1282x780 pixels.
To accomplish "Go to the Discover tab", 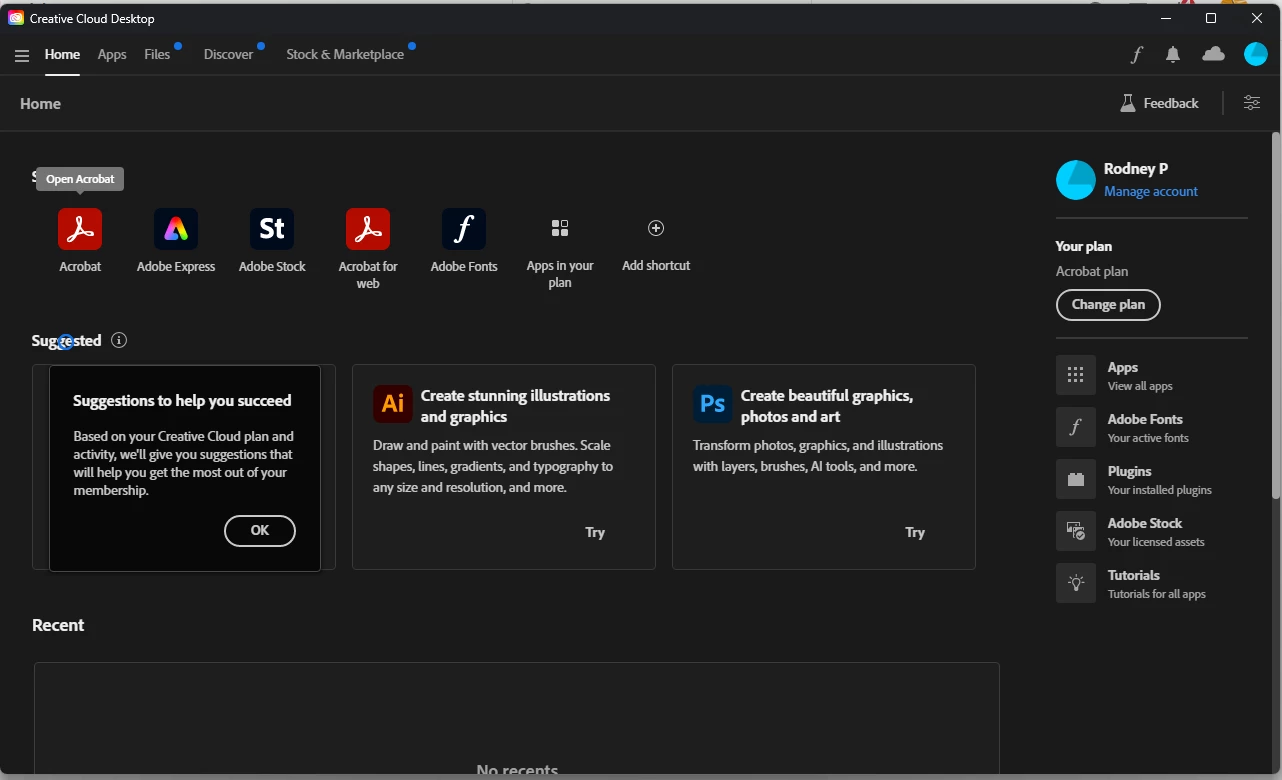I will pyautogui.click(x=228, y=54).
